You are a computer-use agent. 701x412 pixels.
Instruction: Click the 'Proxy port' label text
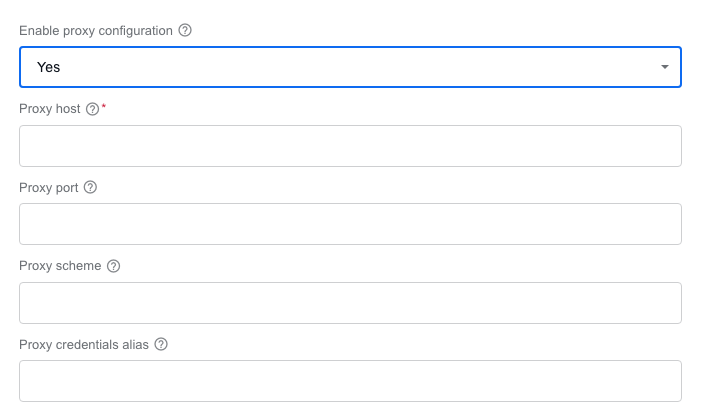(49, 188)
